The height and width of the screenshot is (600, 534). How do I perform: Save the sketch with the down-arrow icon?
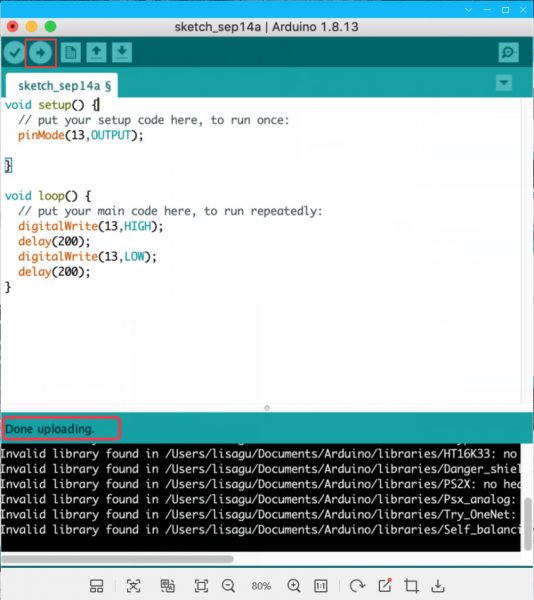click(122, 52)
